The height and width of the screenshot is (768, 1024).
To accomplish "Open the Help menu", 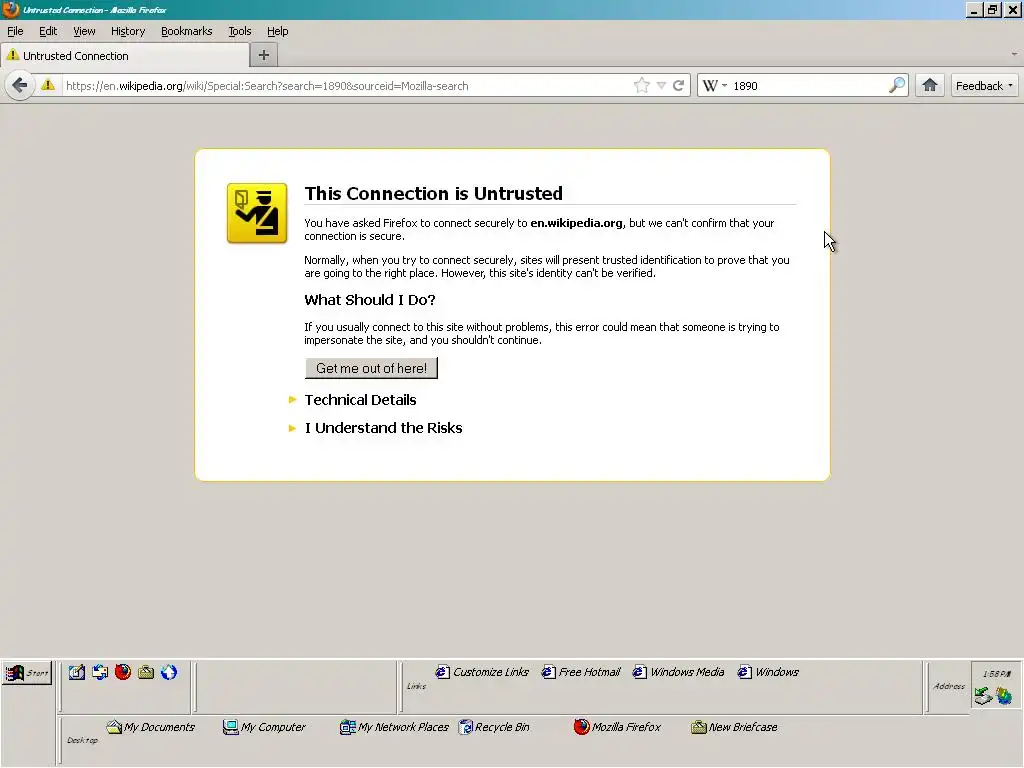I will [278, 31].
